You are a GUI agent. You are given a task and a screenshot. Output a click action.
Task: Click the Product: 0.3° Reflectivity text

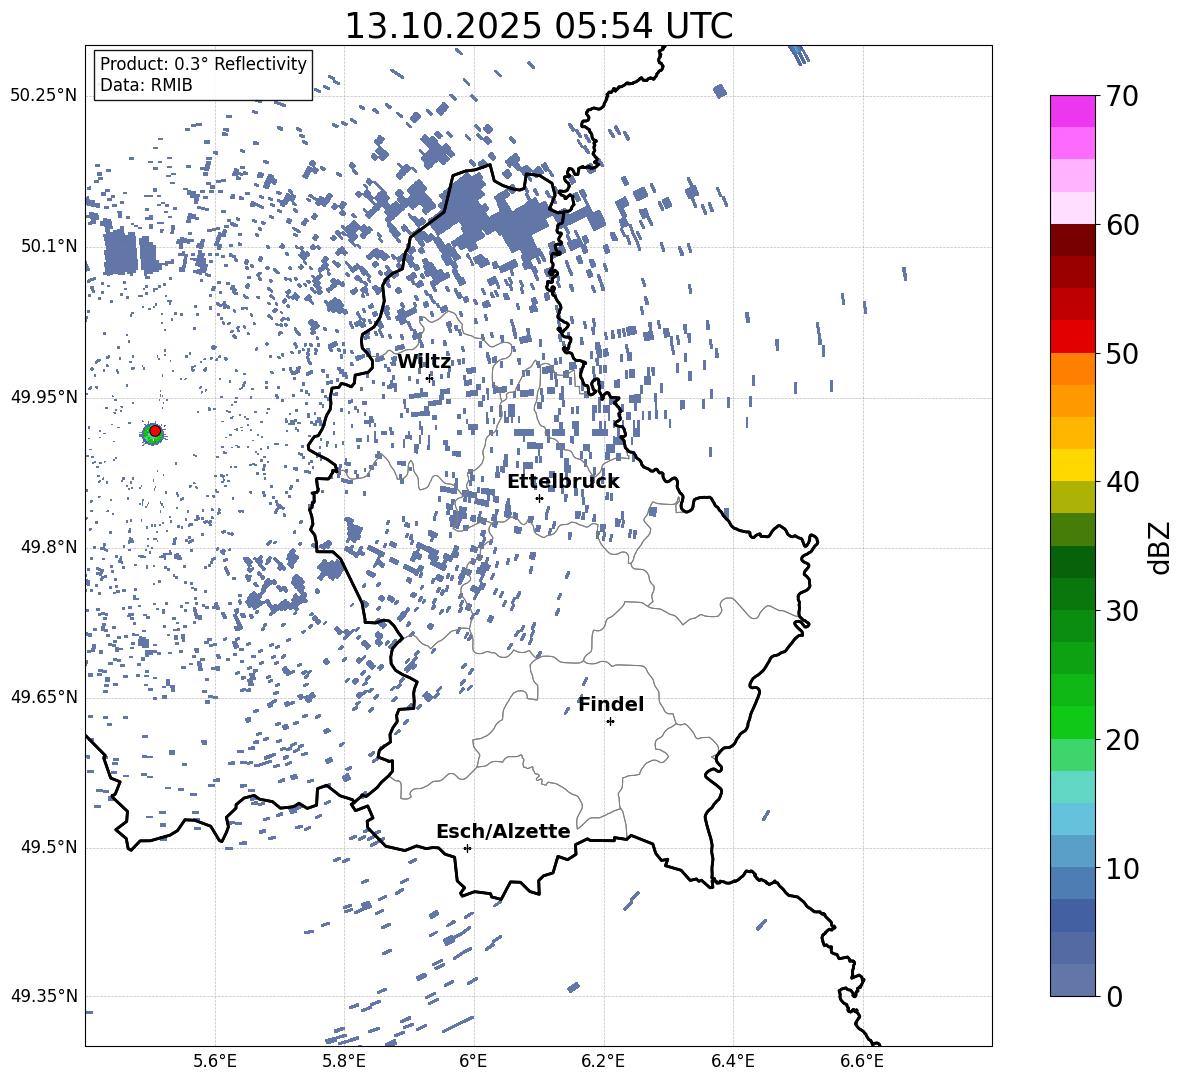pyautogui.click(x=203, y=63)
